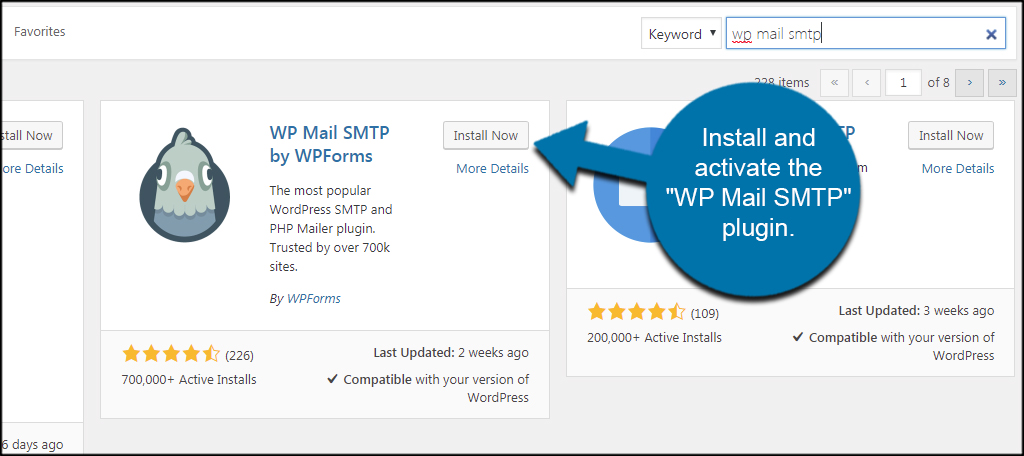Clear the search field with the X icon
This screenshot has height=456, width=1024.
pyautogui.click(x=991, y=34)
